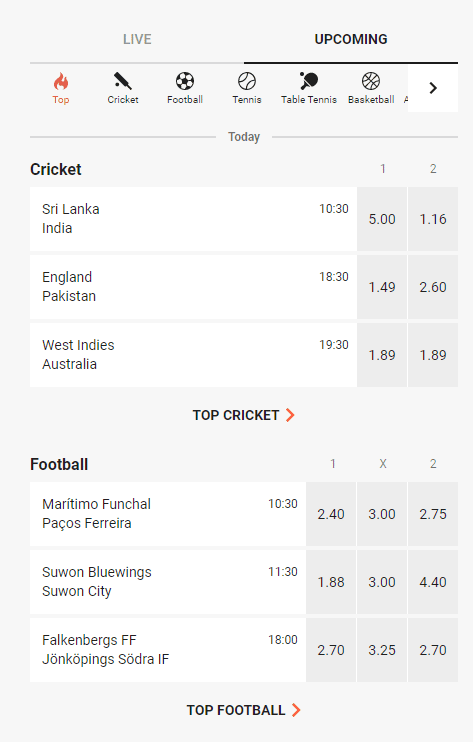Image resolution: width=473 pixels, height=742 pixels.
Task: Select the Cricket bat icon
Action: (123, 81)
